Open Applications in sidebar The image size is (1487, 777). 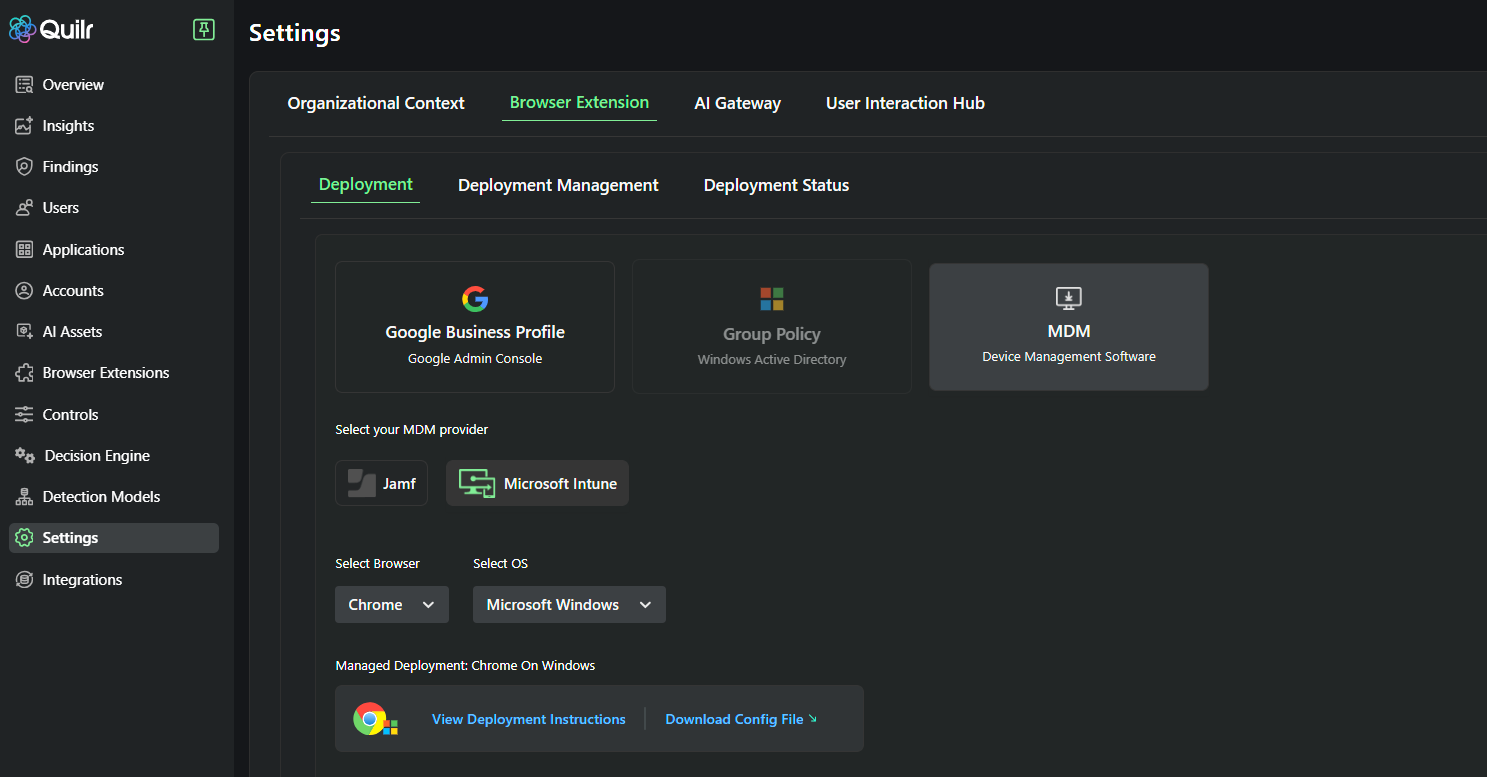tap(114, 250)
